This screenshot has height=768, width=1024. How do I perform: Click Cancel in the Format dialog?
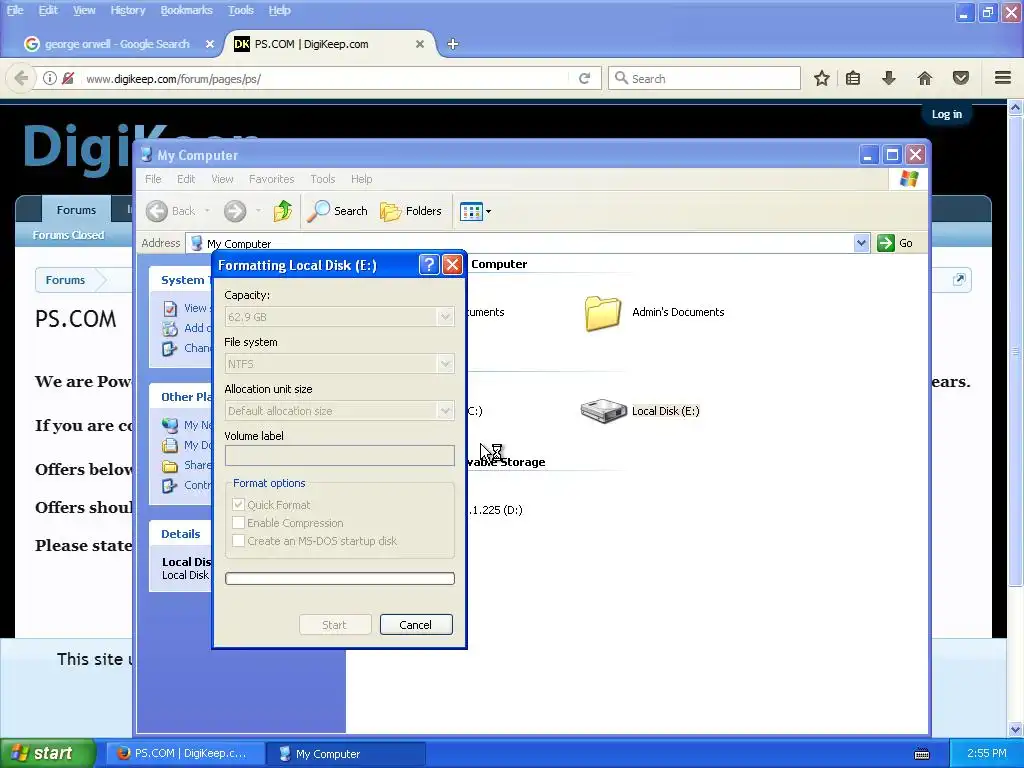click(416, 624)
